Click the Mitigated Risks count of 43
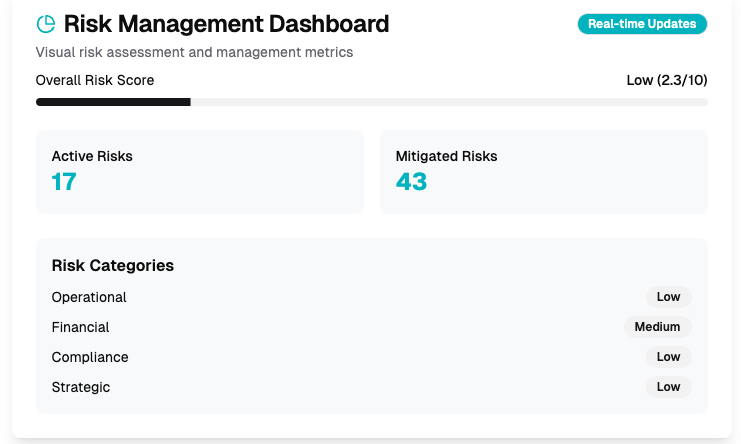The width and height of the screenshot is (741, 444). click(411, 182)
